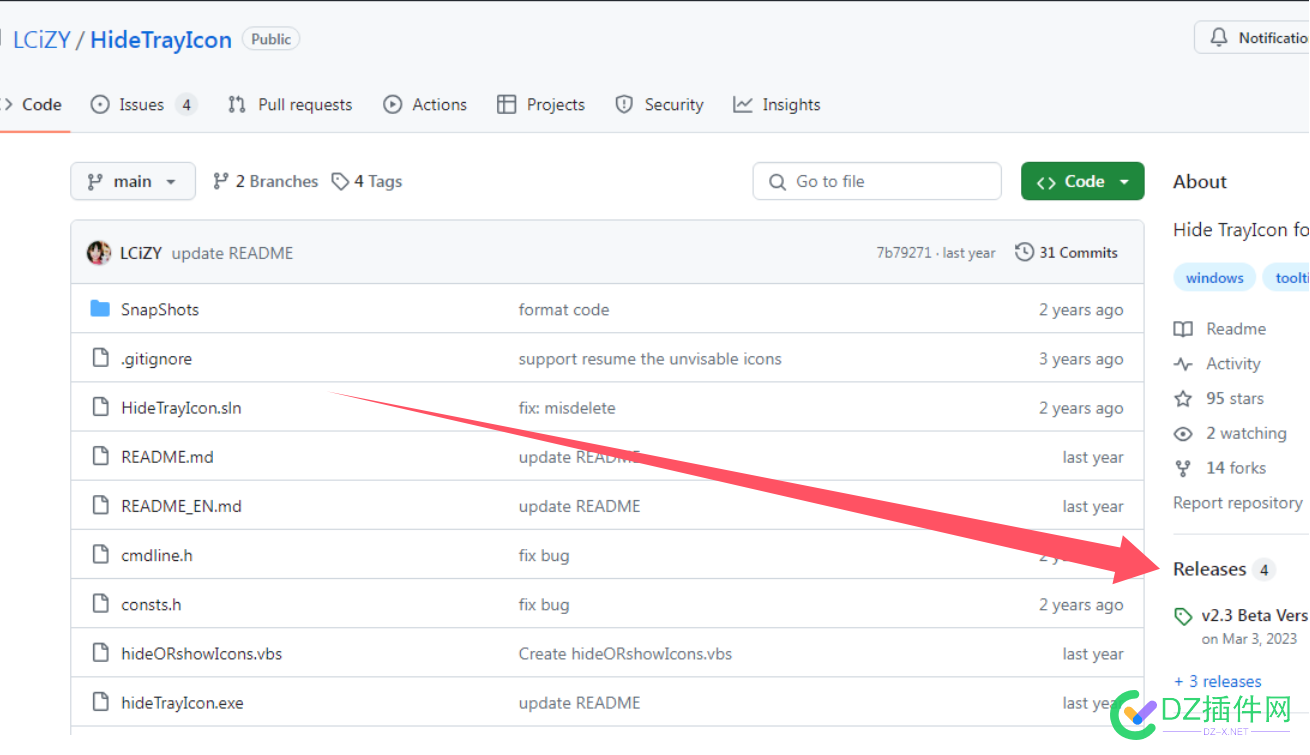Show the + 3 releases link
This screenshot has height=755, width=1310.
[1218, 681]
